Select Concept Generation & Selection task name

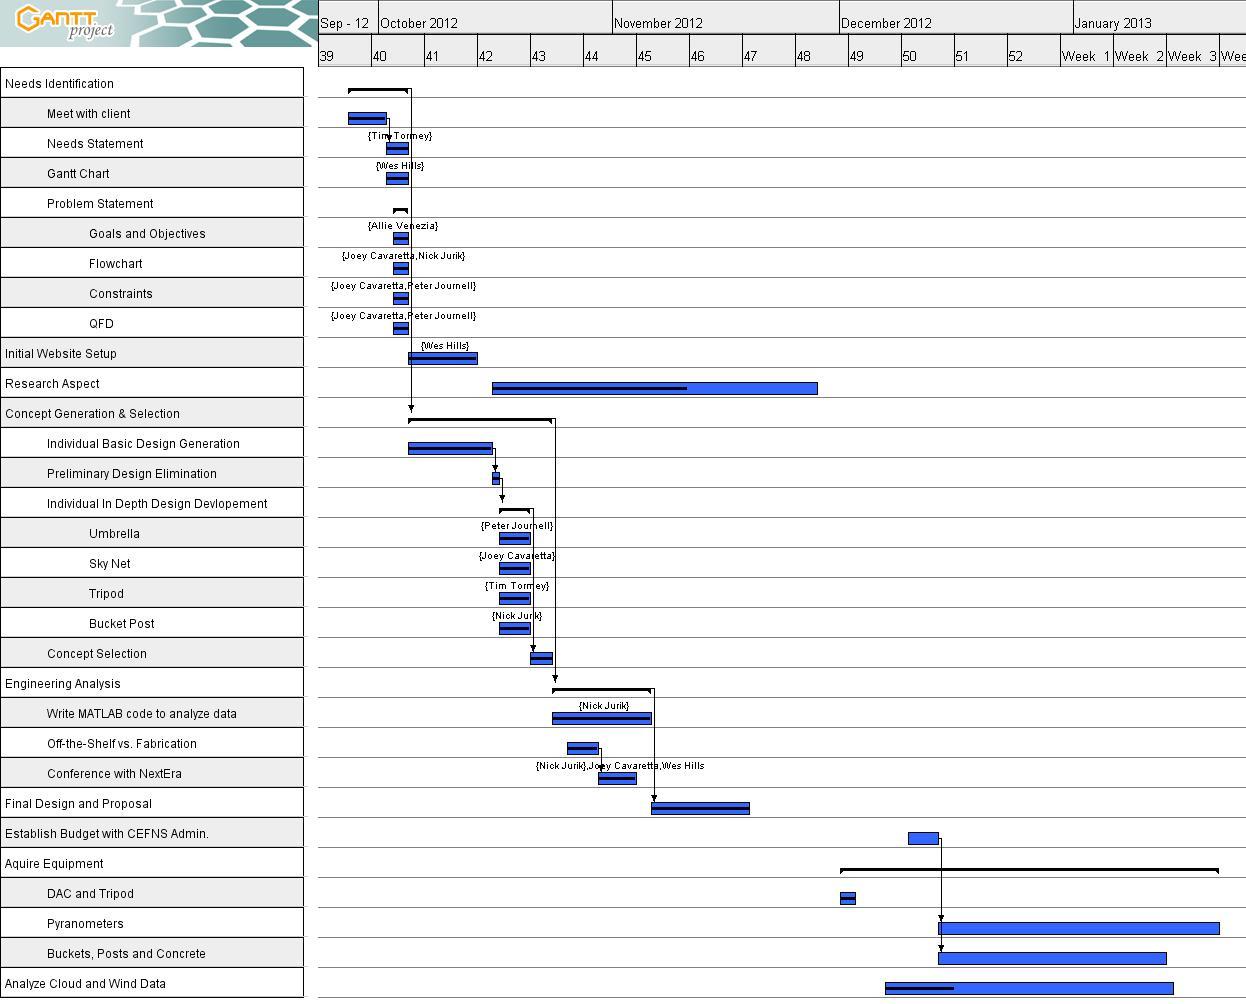pos(92,414)
